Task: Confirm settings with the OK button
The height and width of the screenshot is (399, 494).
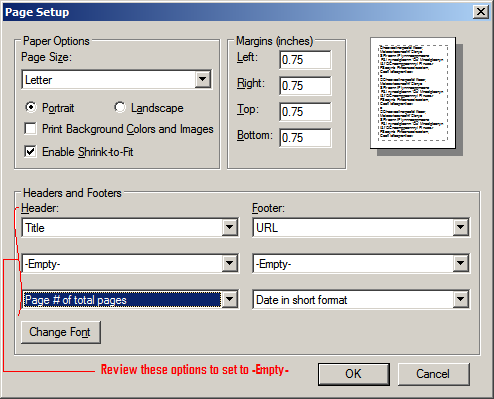Action: [x=354, y=374]
